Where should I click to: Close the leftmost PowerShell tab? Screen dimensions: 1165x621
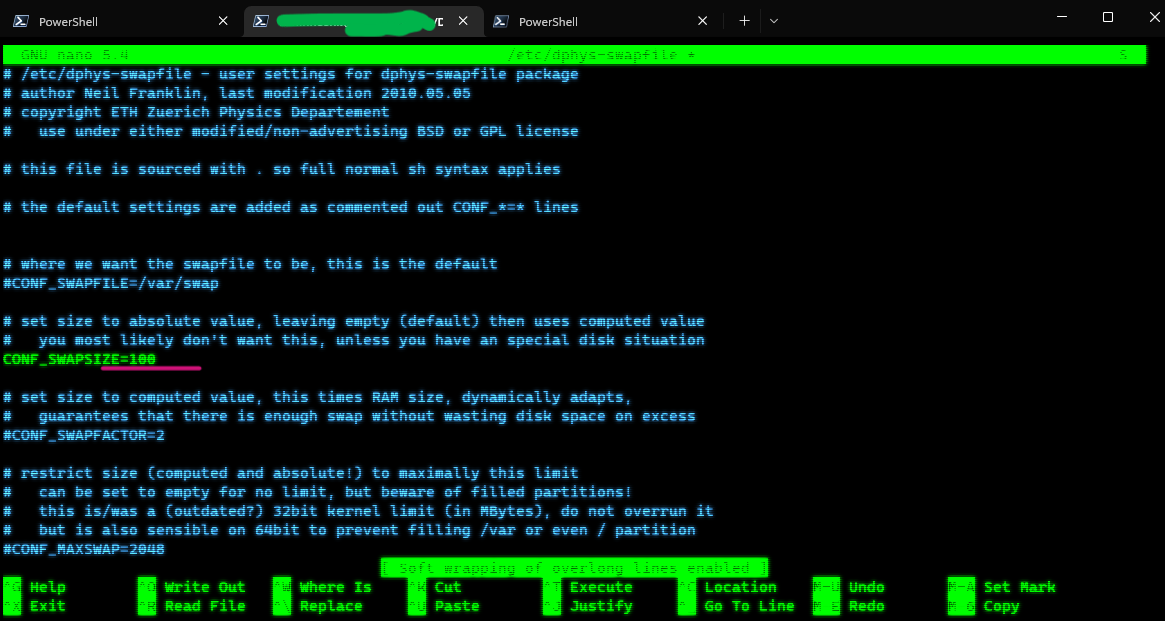[x=223, y=22]
